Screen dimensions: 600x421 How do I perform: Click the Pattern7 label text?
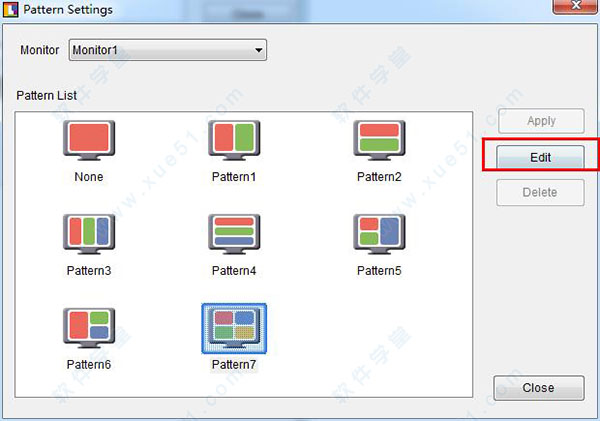click(x=234, y=364)
